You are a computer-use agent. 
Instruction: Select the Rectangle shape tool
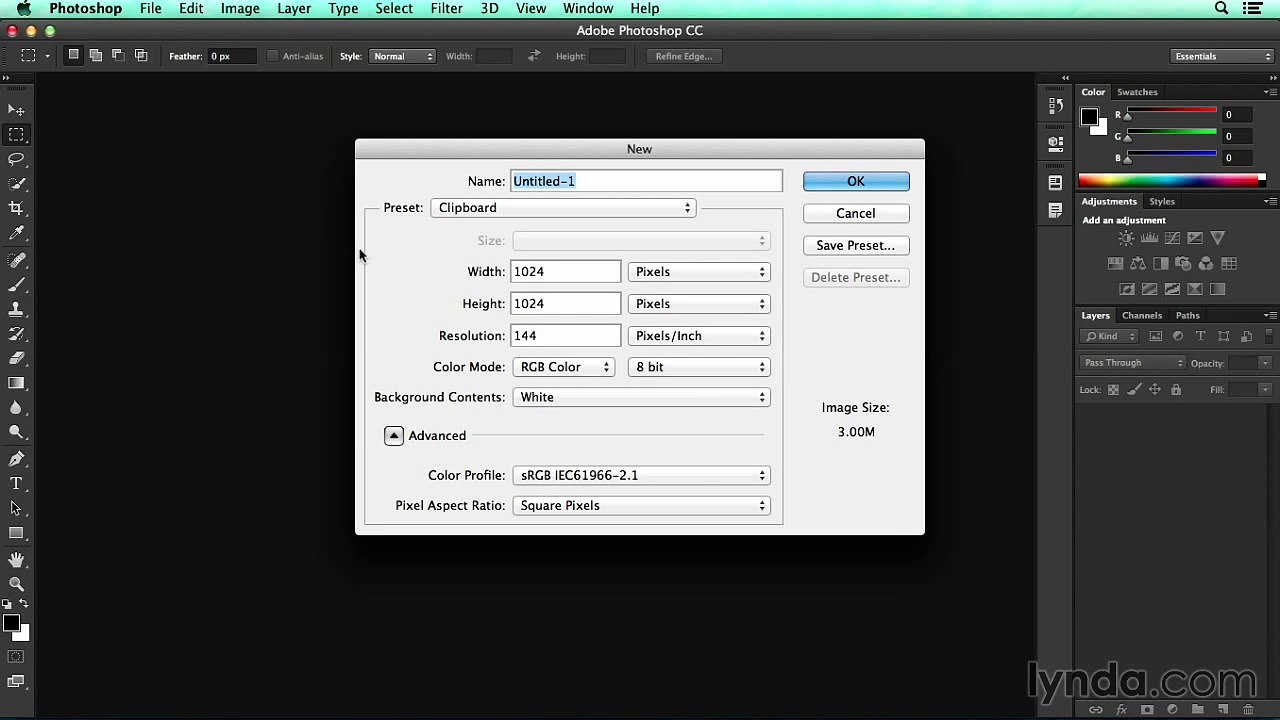pos(16,533)
